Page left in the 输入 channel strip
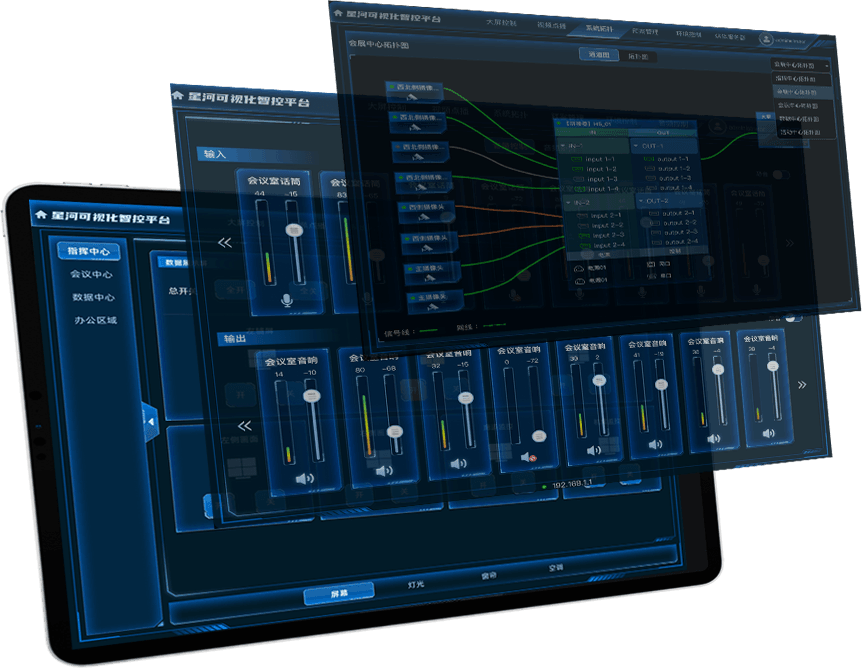The height and width of the screenshot is (669, 862). 224,242
